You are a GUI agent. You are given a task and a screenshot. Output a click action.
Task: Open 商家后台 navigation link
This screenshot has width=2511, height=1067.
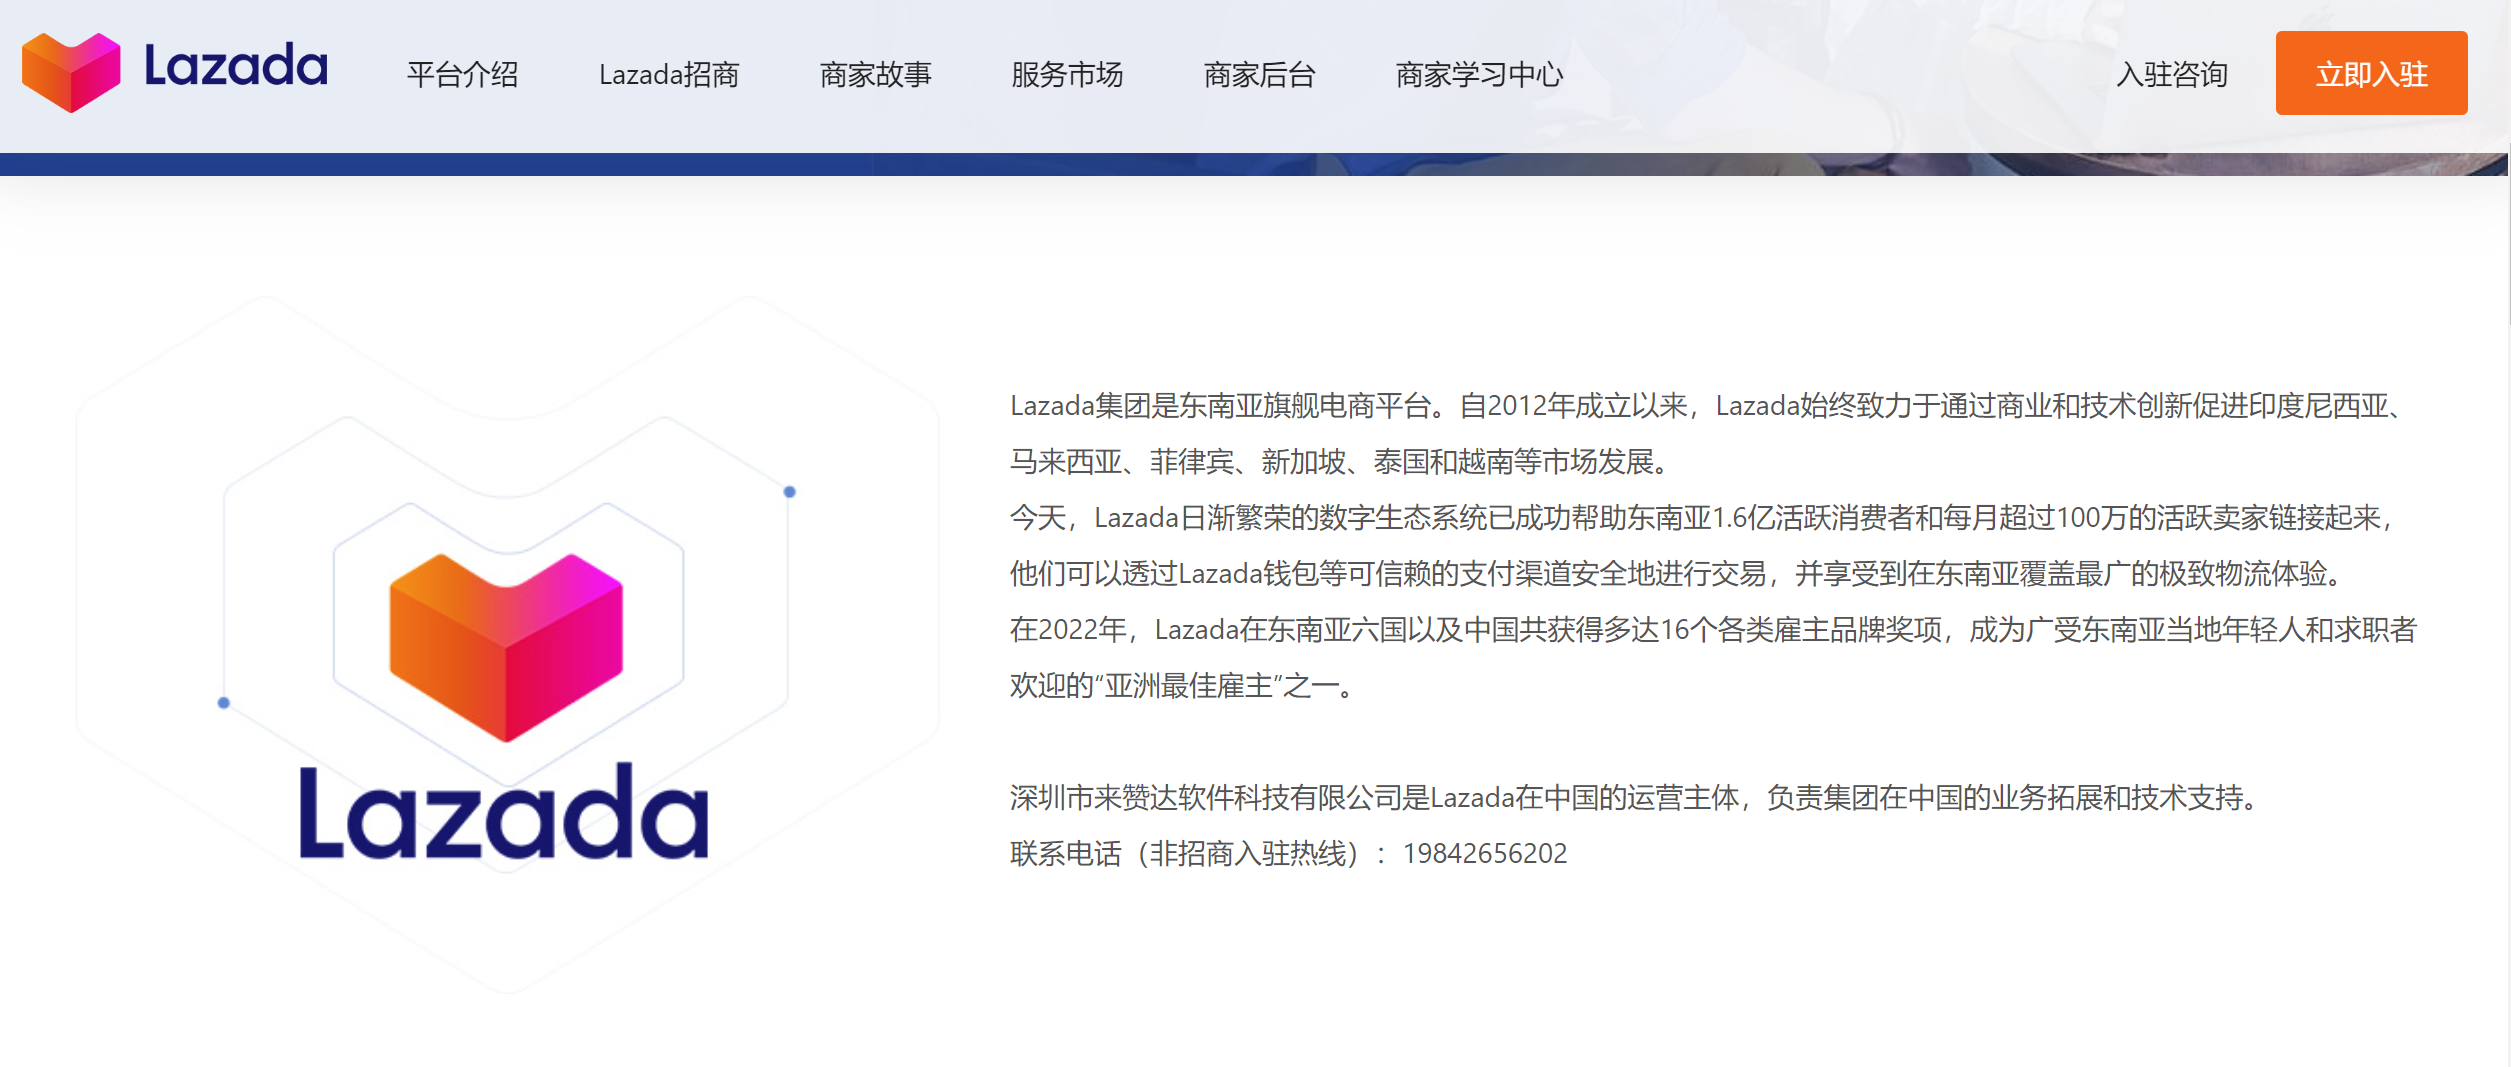[x=1259, y=75]
